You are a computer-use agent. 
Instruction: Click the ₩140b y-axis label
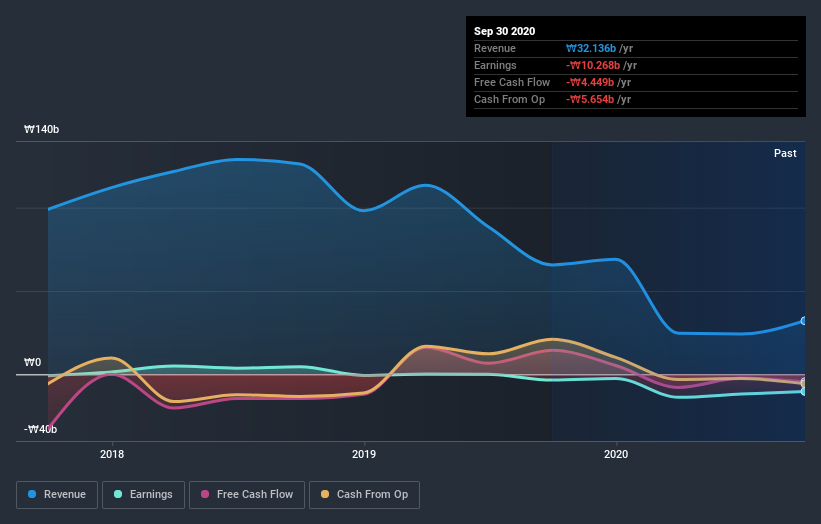[41, 129]
